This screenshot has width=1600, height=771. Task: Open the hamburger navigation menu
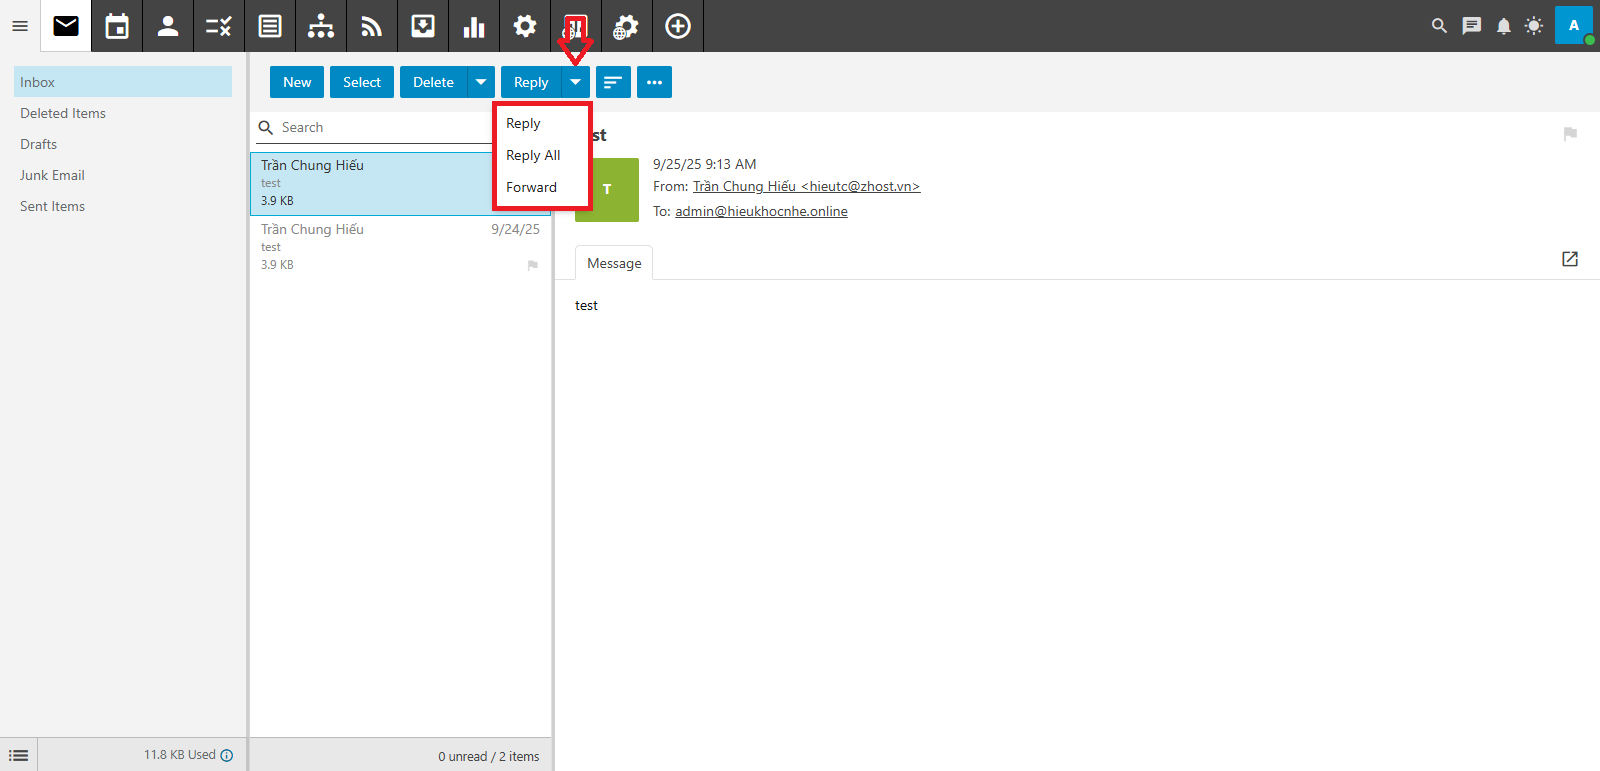[19, 26]
